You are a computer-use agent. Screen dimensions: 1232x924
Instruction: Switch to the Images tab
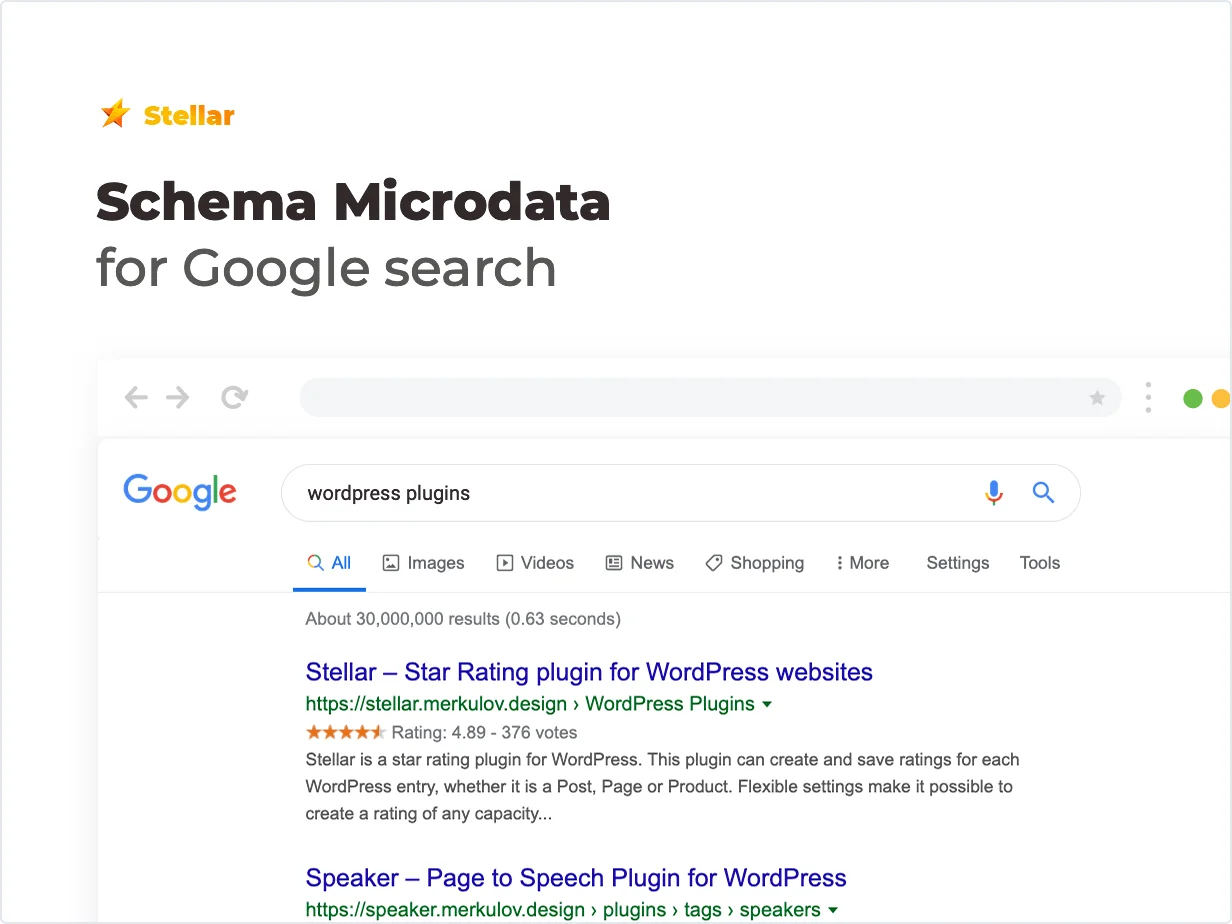coord(424,563)
